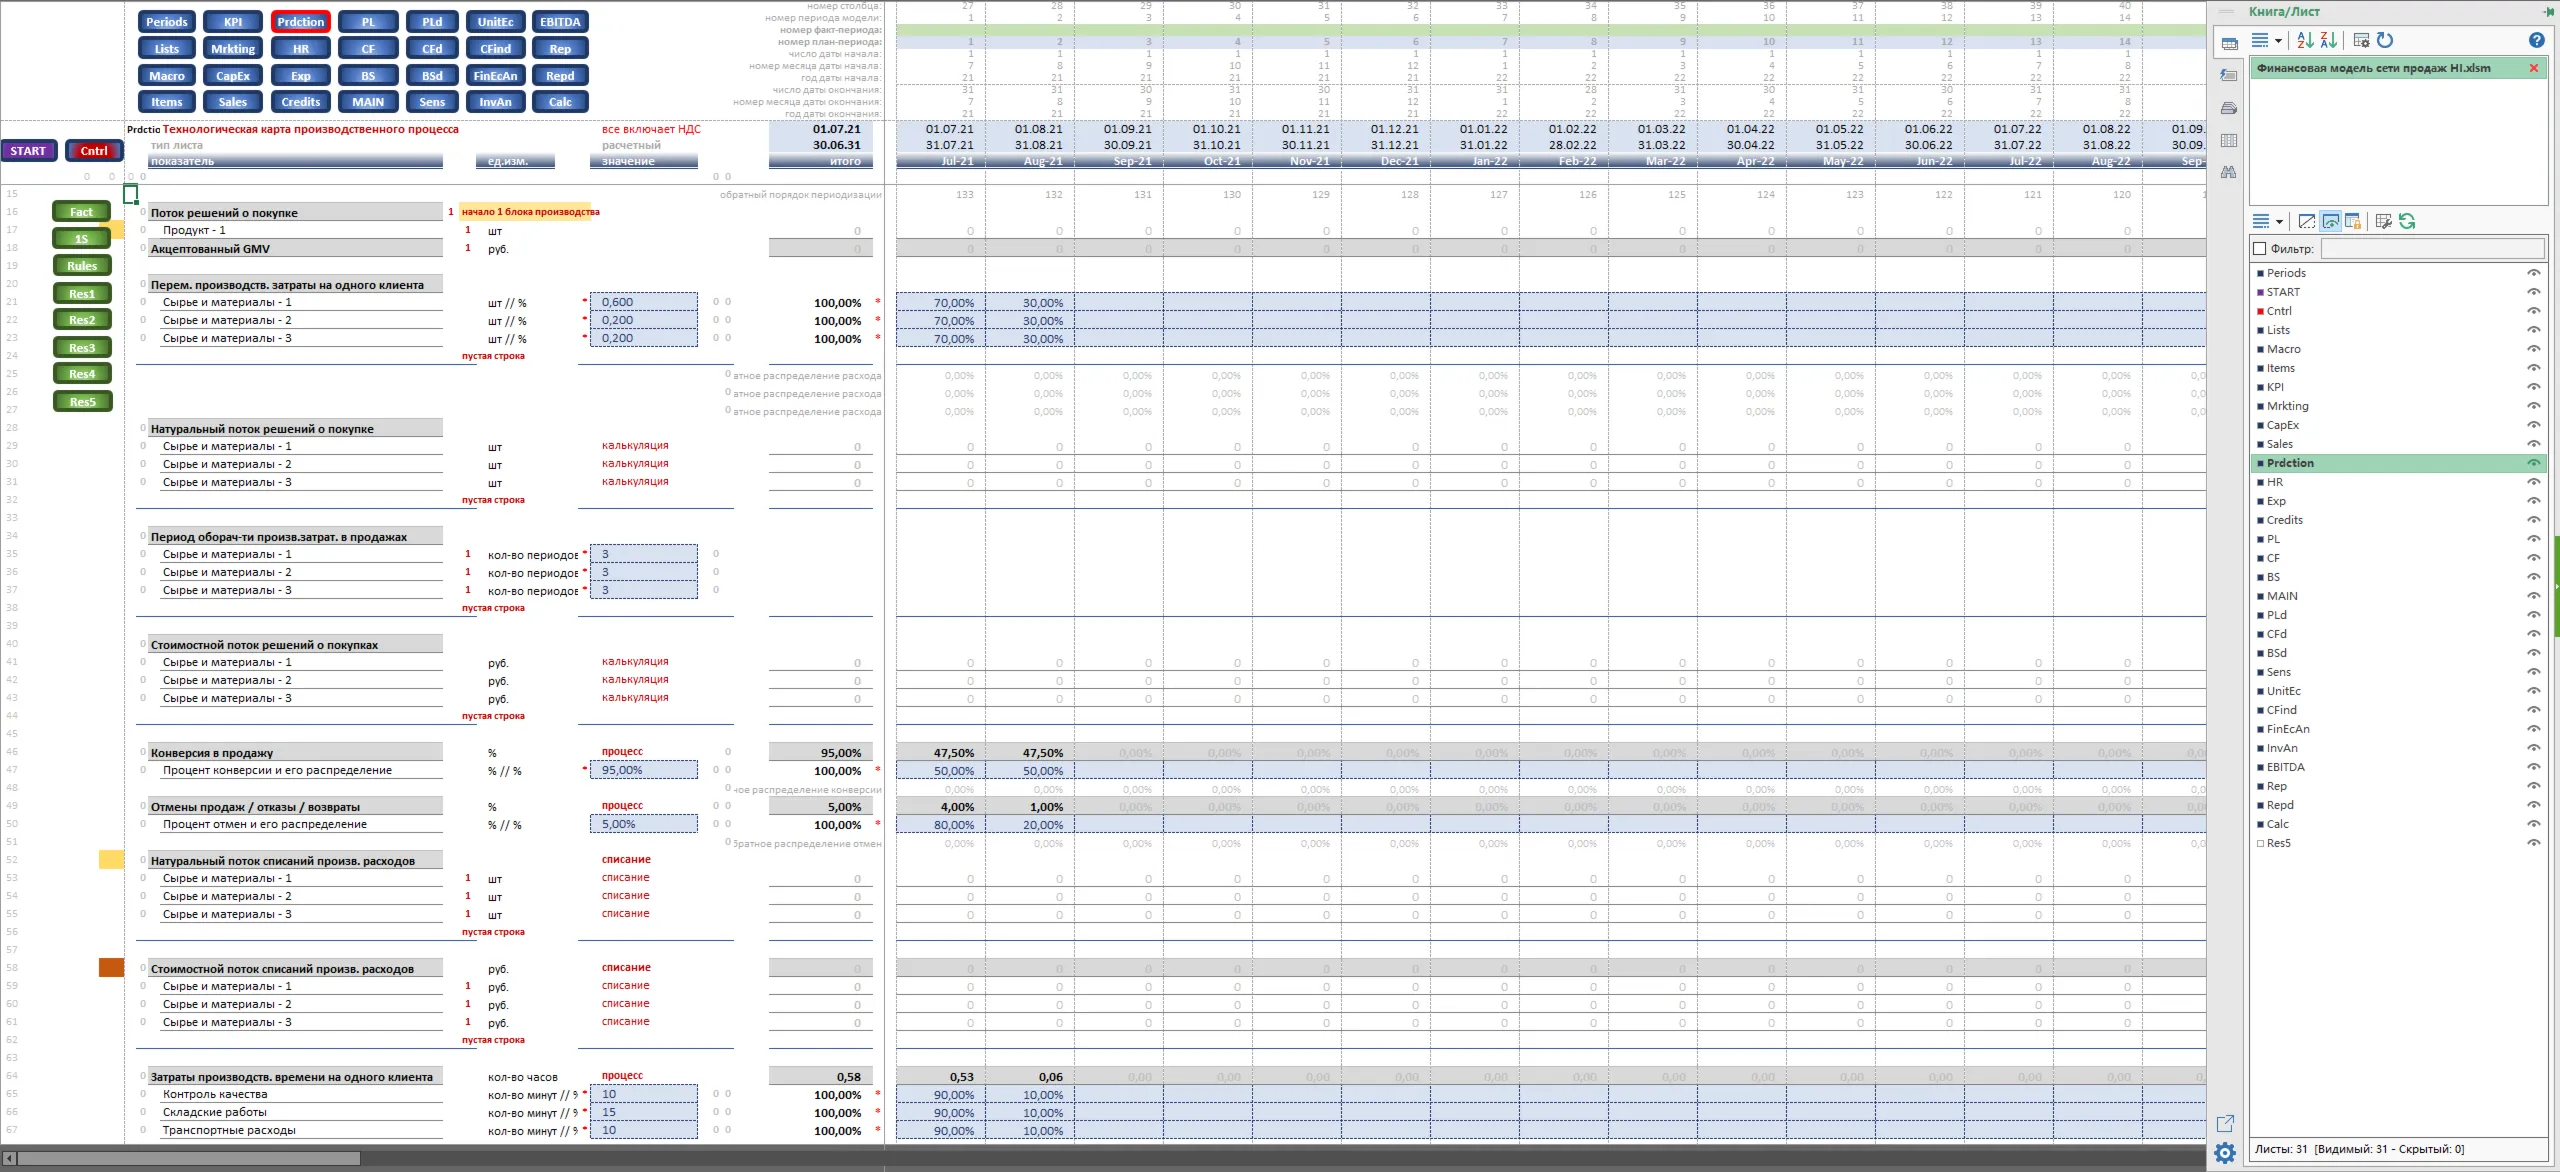Open the settings gear at panel bottom
2560x1172 pixels.
coord(2225,1153)
